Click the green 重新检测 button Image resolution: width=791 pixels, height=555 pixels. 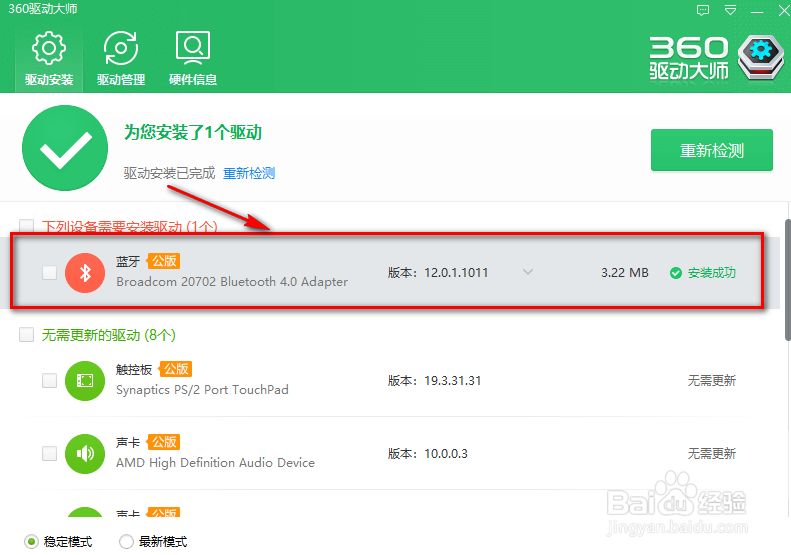[711, 150]
